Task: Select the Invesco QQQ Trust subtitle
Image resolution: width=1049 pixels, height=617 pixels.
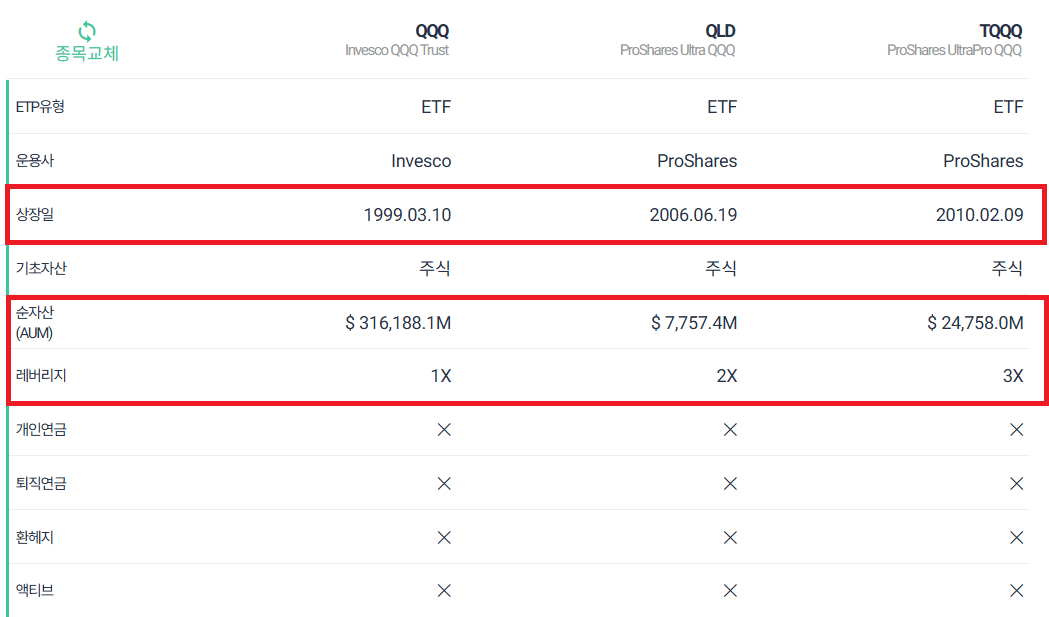Action: click(x=397, y=50)
